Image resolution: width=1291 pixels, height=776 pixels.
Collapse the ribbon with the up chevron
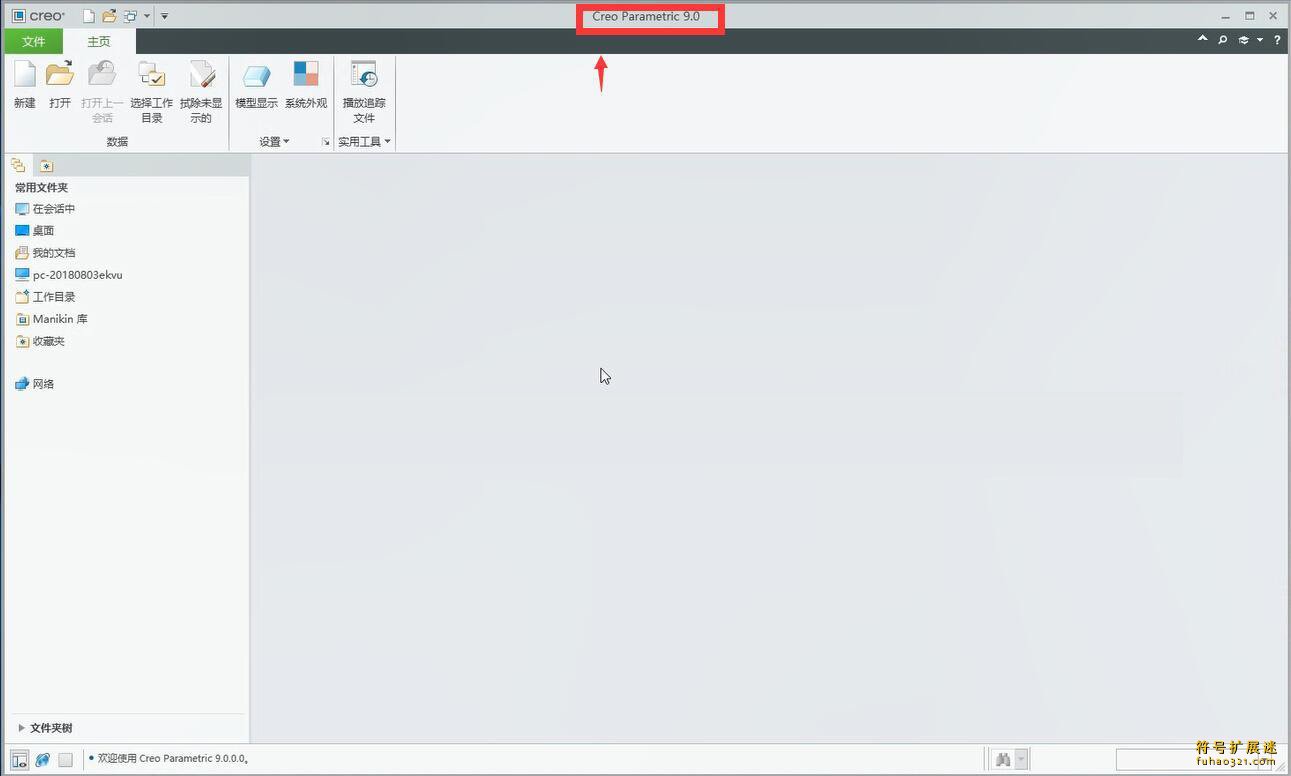1203,40
